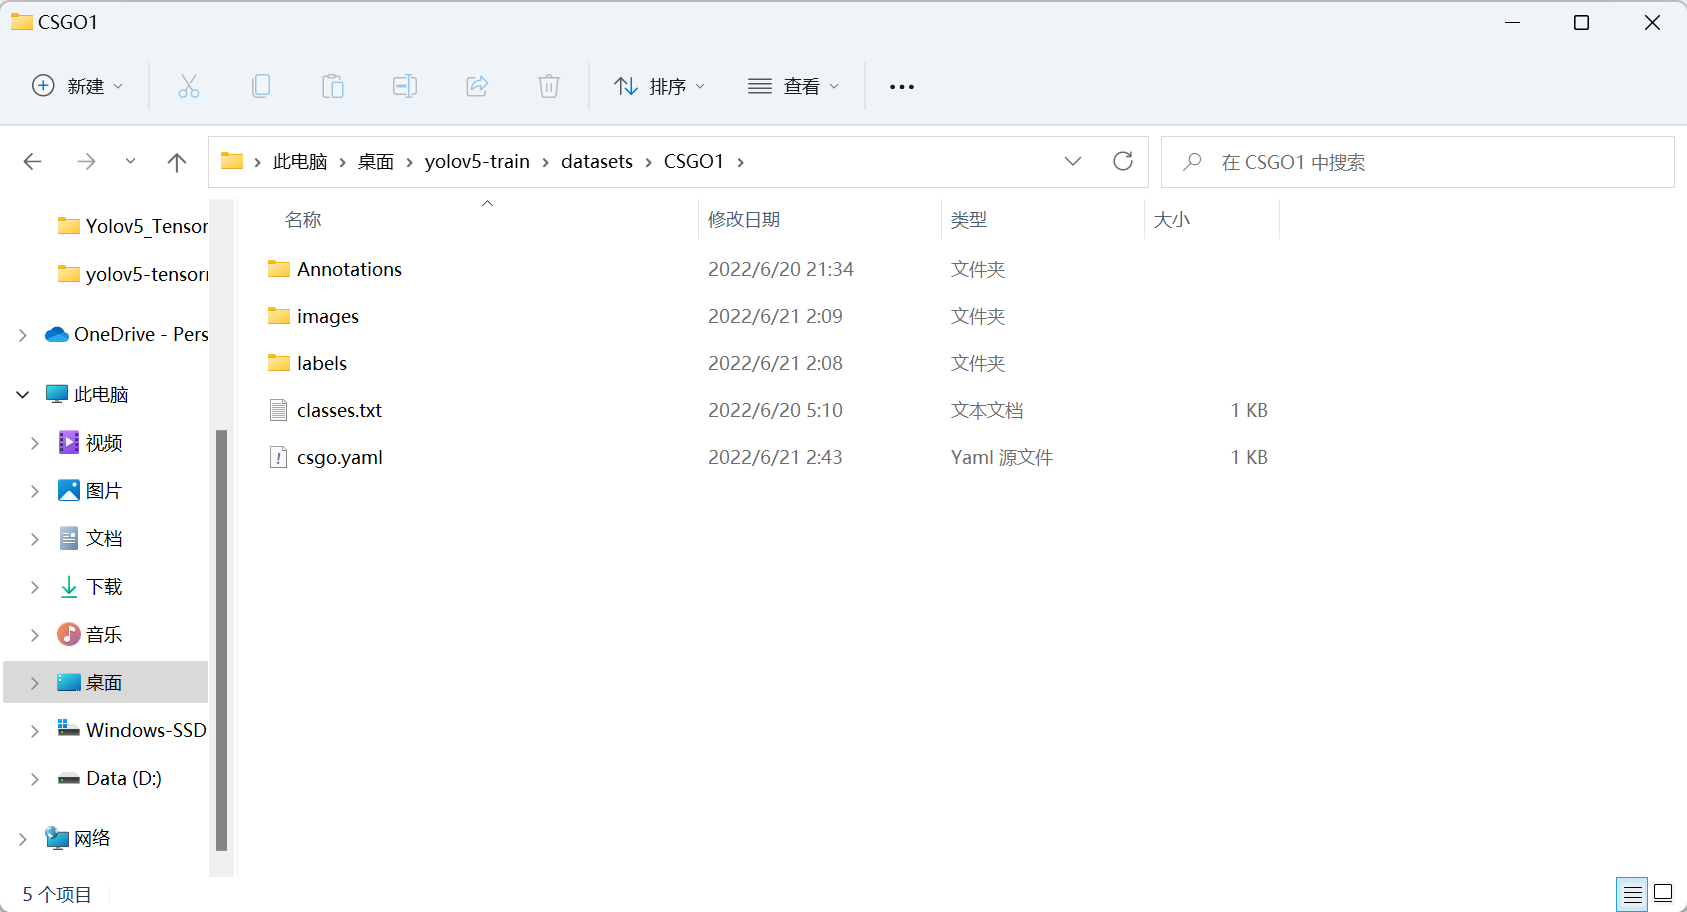This screenshot has width=1687, height=912.
Task: Switch to details list view
Action: tap(1633, 893)
